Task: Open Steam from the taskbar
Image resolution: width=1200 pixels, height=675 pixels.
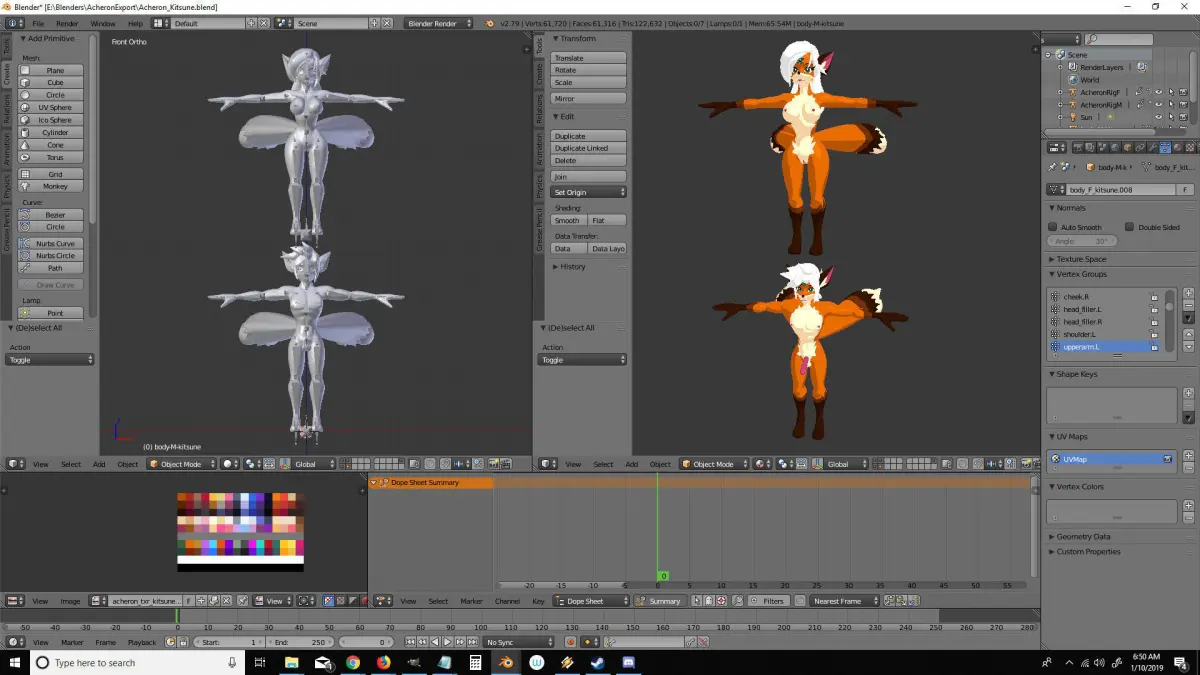Action: tap(598, 662)
